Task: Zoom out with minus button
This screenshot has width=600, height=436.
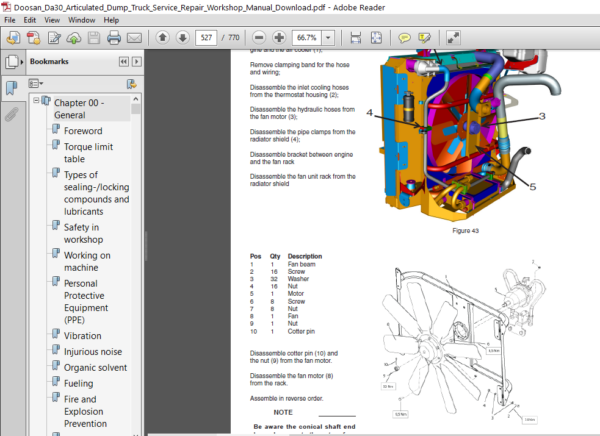Action: coord(259,38)
